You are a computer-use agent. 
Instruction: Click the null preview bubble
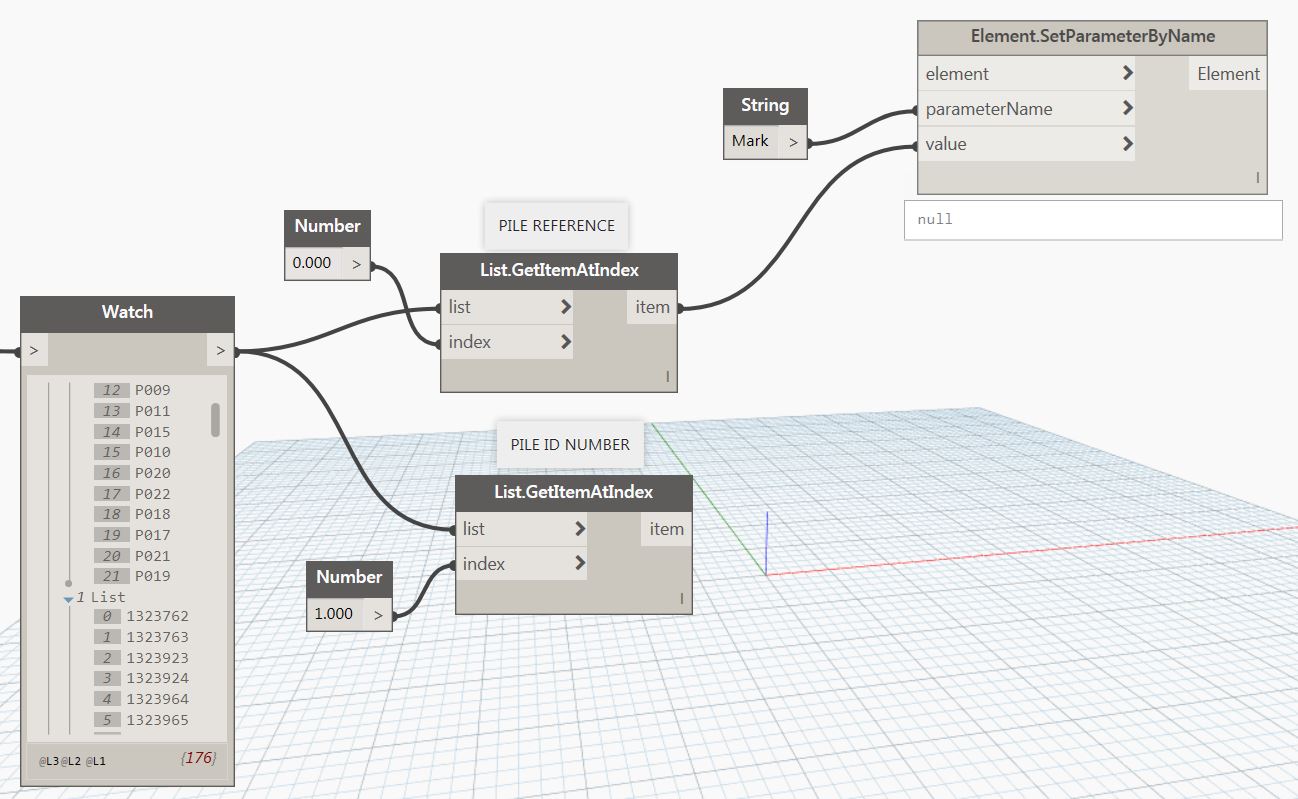coord(1093,220)
